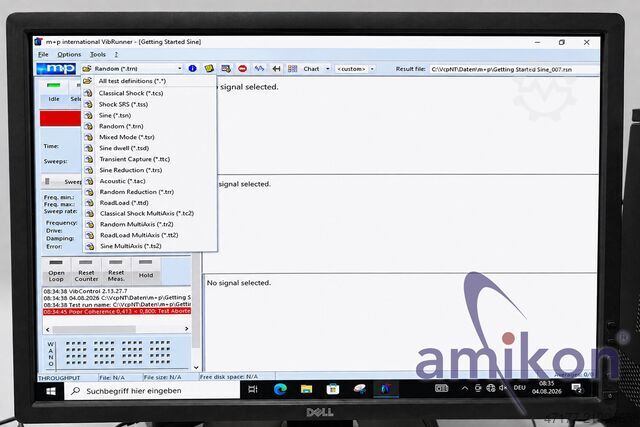Viewport: 640px width, 427px height.
Task: Click the DEU input language indicator
Action: tap(520, 387)
